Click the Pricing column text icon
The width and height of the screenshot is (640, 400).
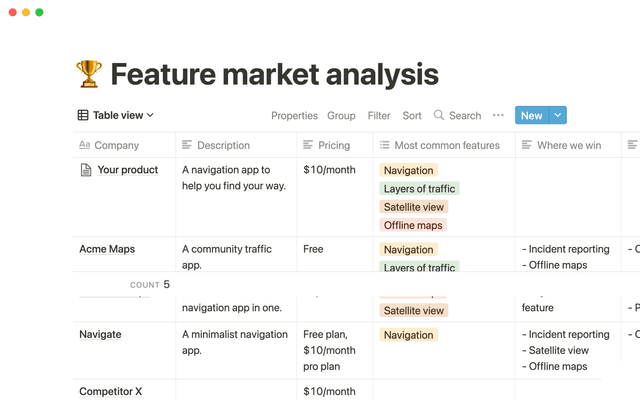click(x=309, y=145)
